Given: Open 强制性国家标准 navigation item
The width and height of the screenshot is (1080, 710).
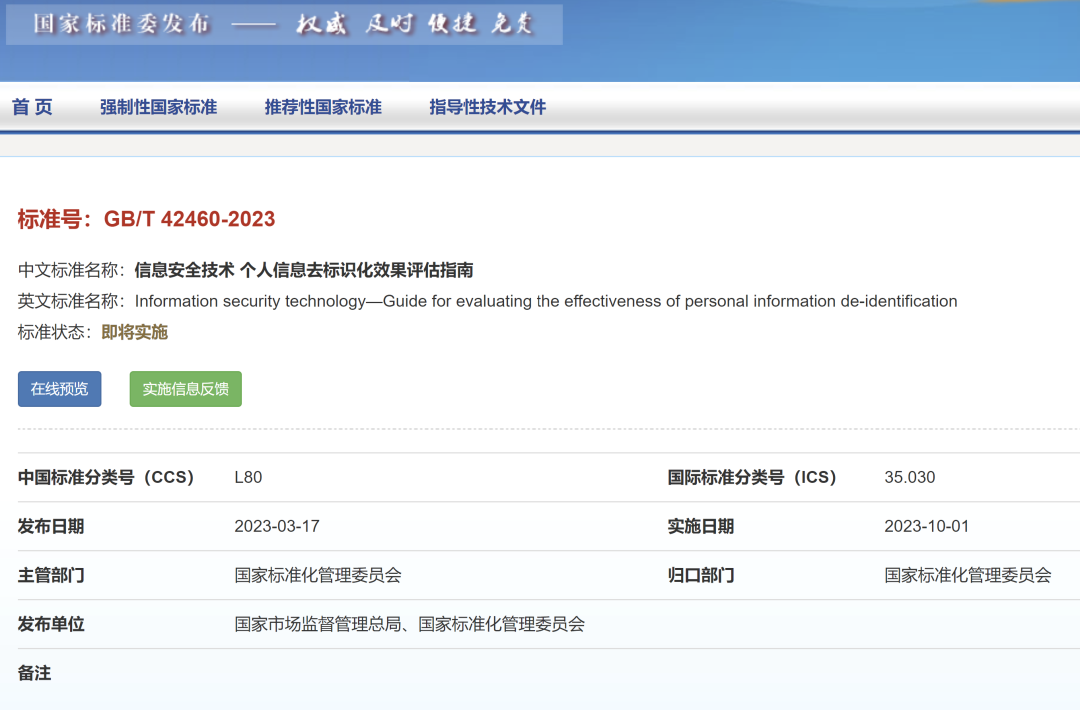Looking at the screenshot, I should [158, 107].
